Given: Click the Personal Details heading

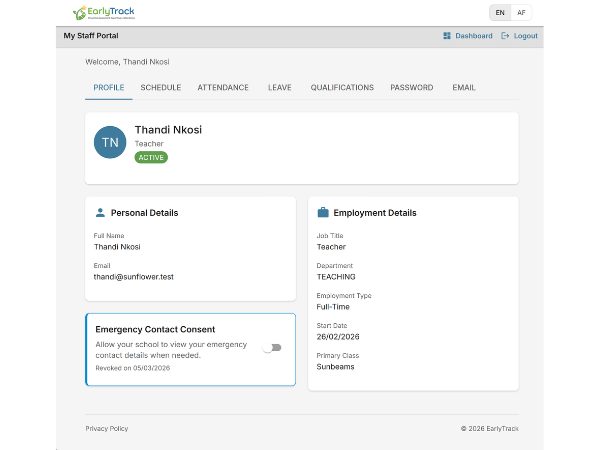Looking at the screenshot, I should pyautogui.click(x=145, y=213).
